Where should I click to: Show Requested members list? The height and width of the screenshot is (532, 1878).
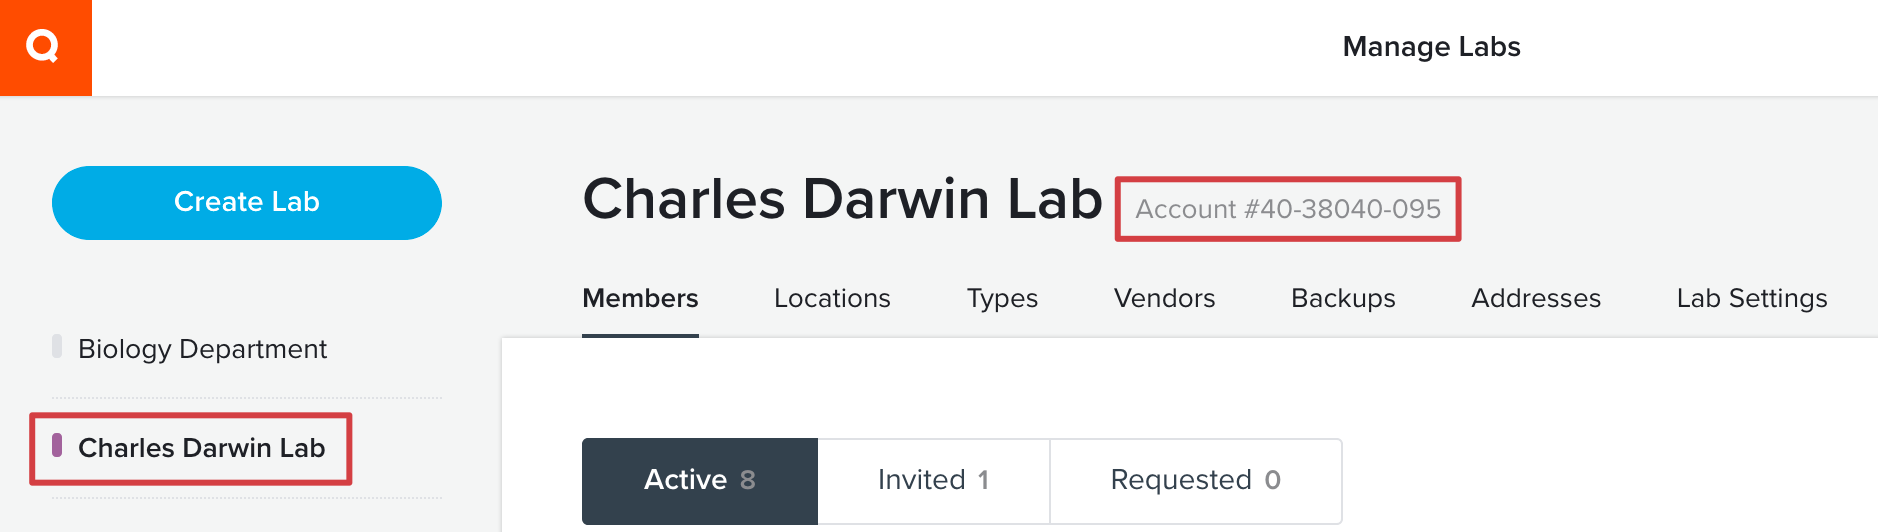pyautogui.click(x=1196, y=481)
